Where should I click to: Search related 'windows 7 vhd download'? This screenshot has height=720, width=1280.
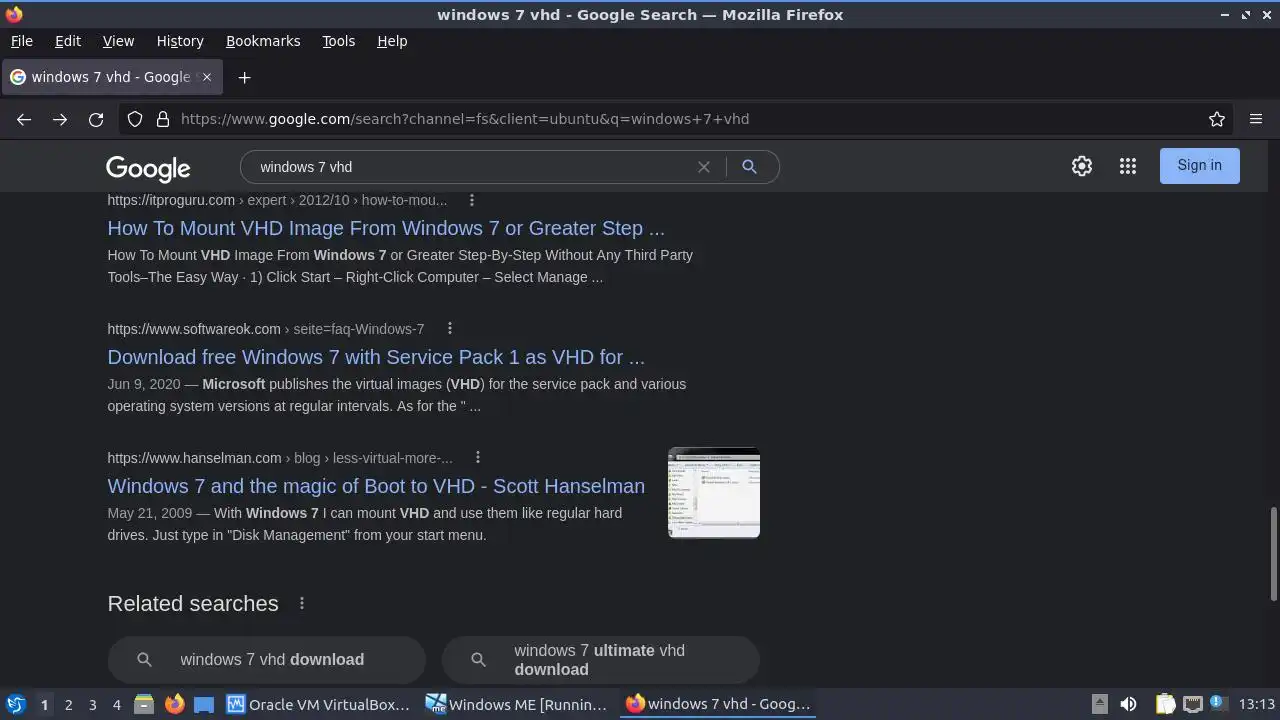[267, 659]
